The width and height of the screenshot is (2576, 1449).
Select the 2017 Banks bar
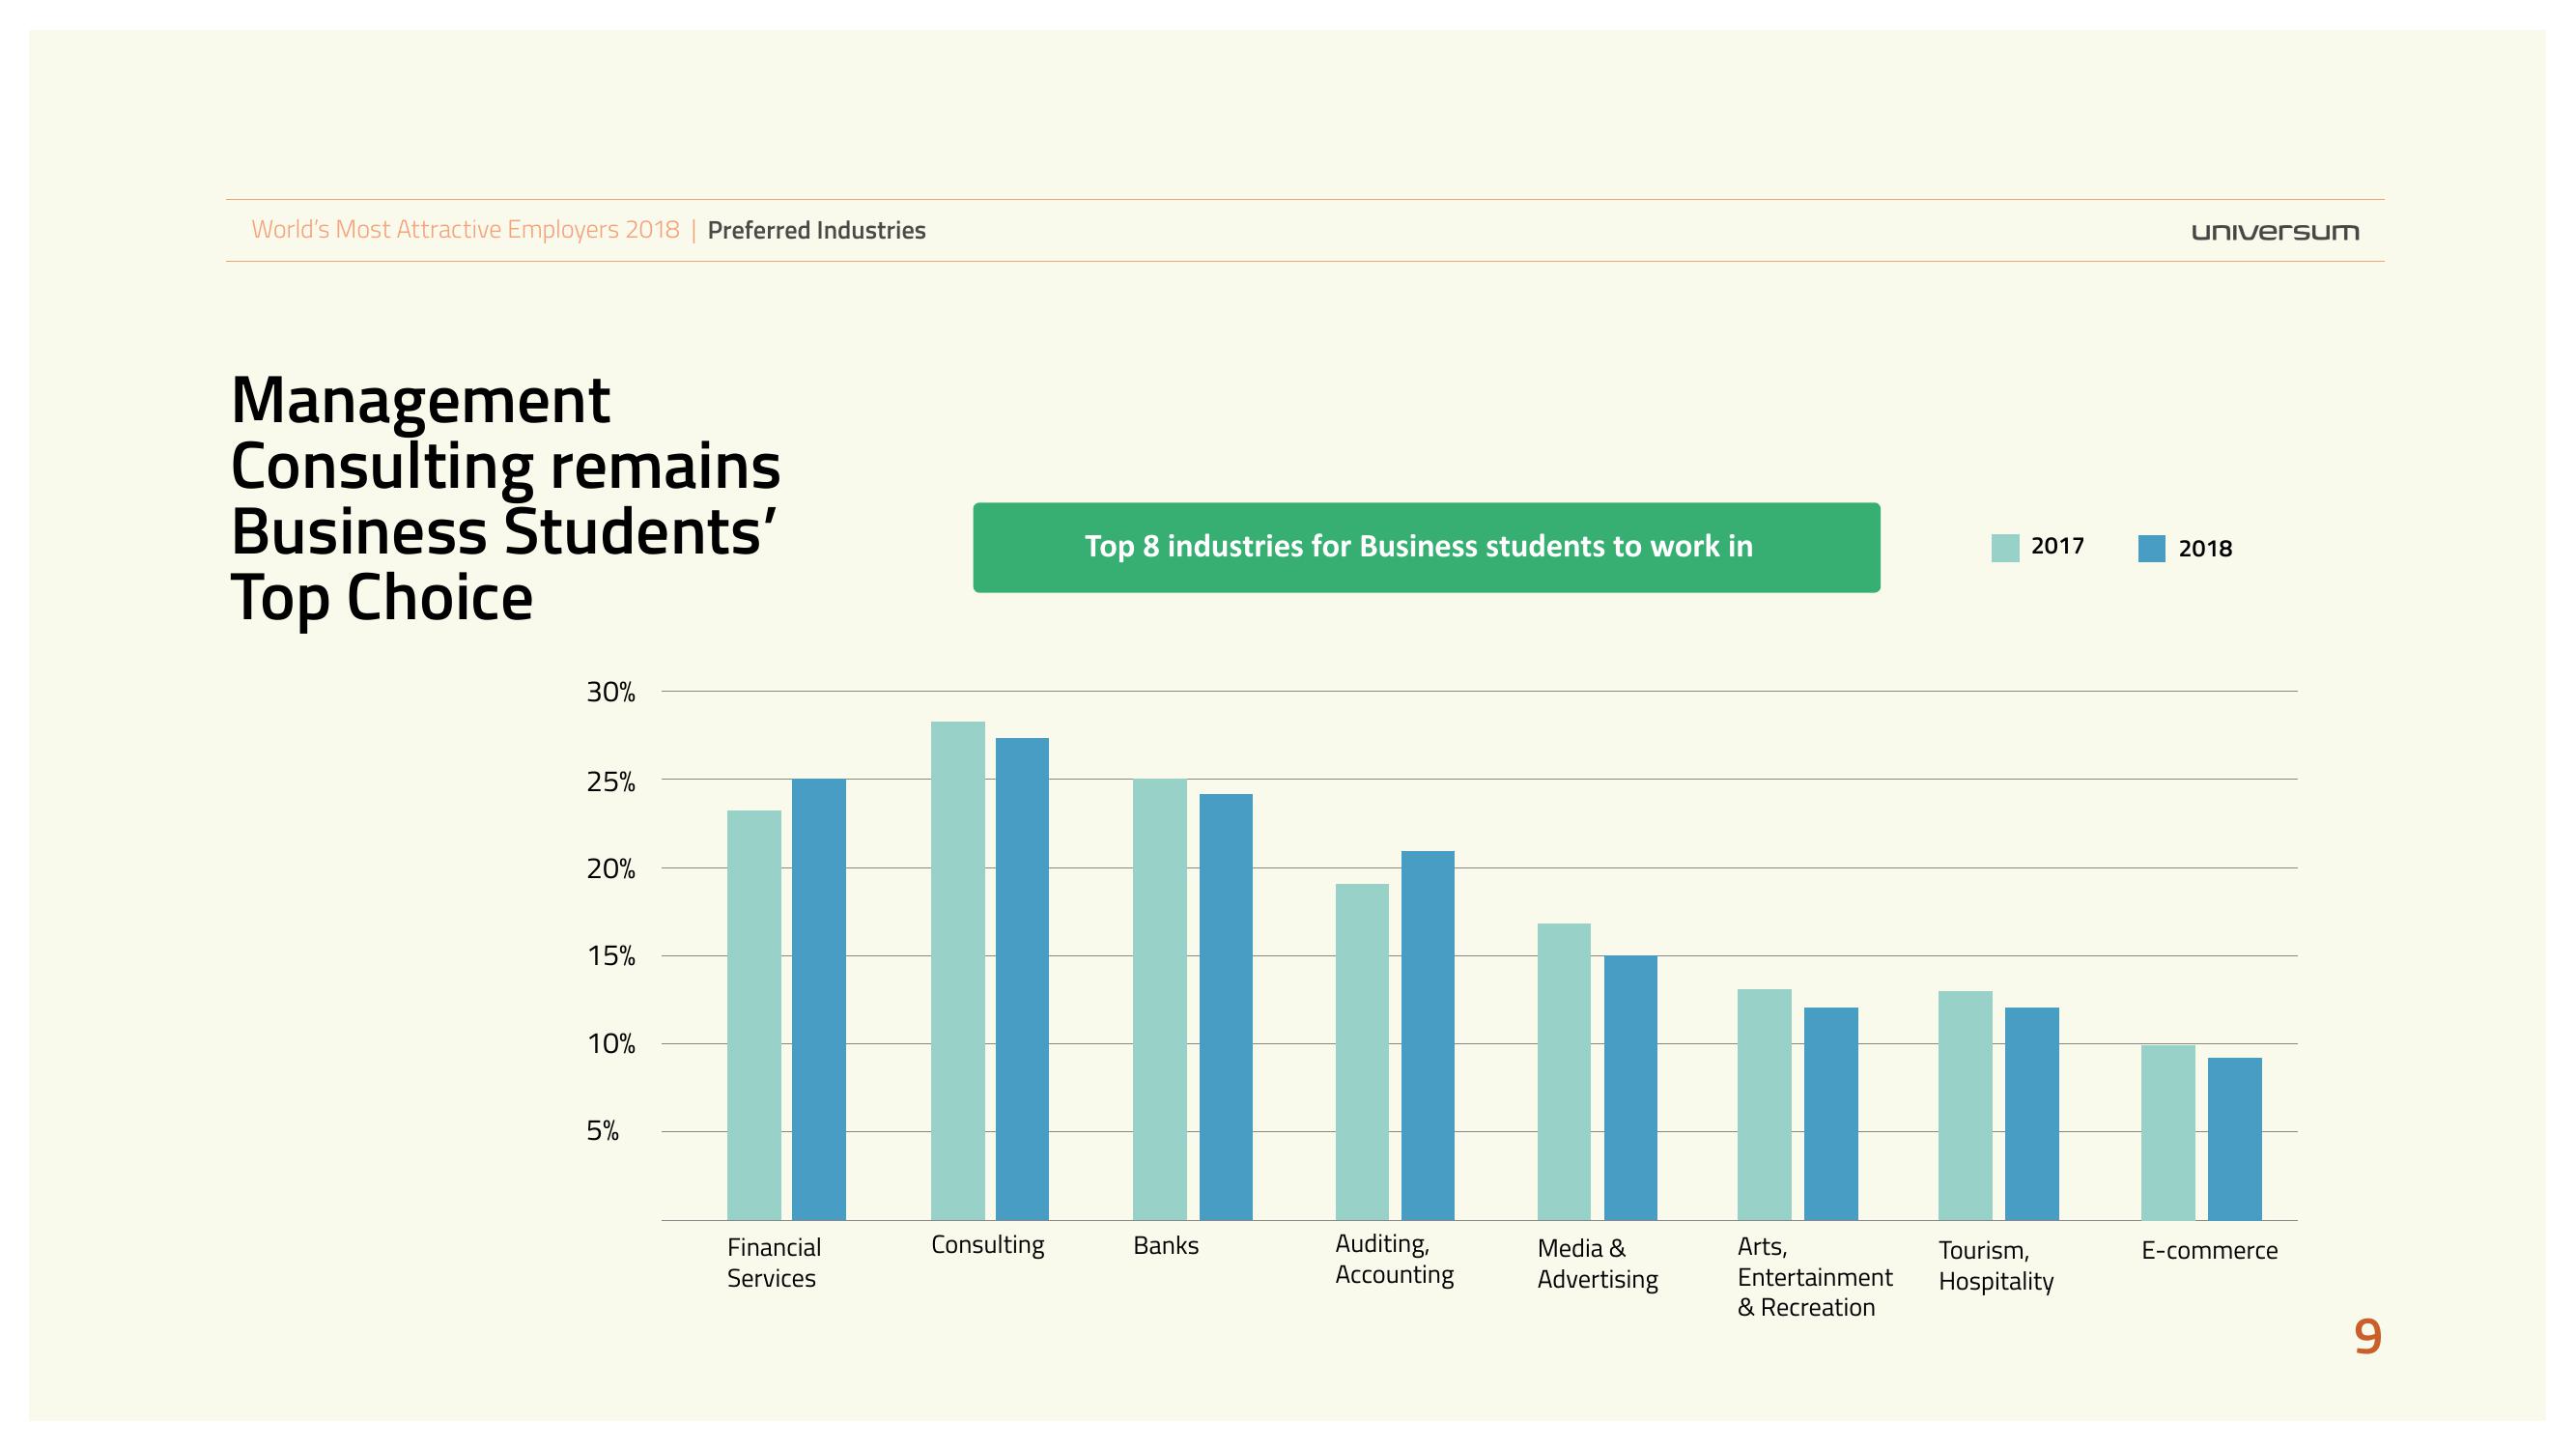click(x=1159, y=998)
